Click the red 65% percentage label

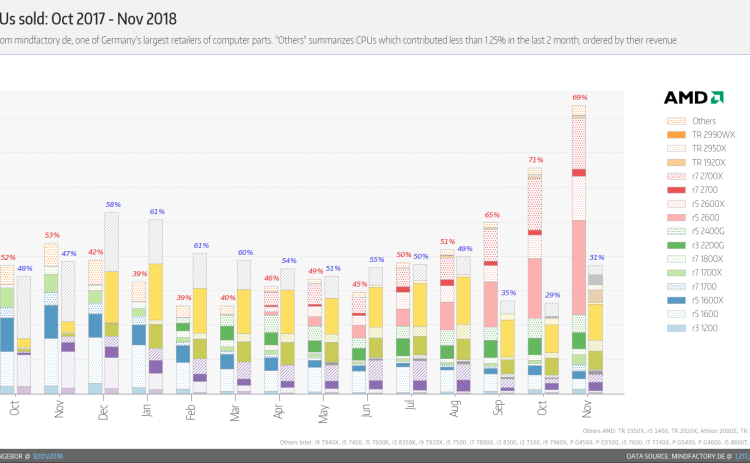click(492, 215)
